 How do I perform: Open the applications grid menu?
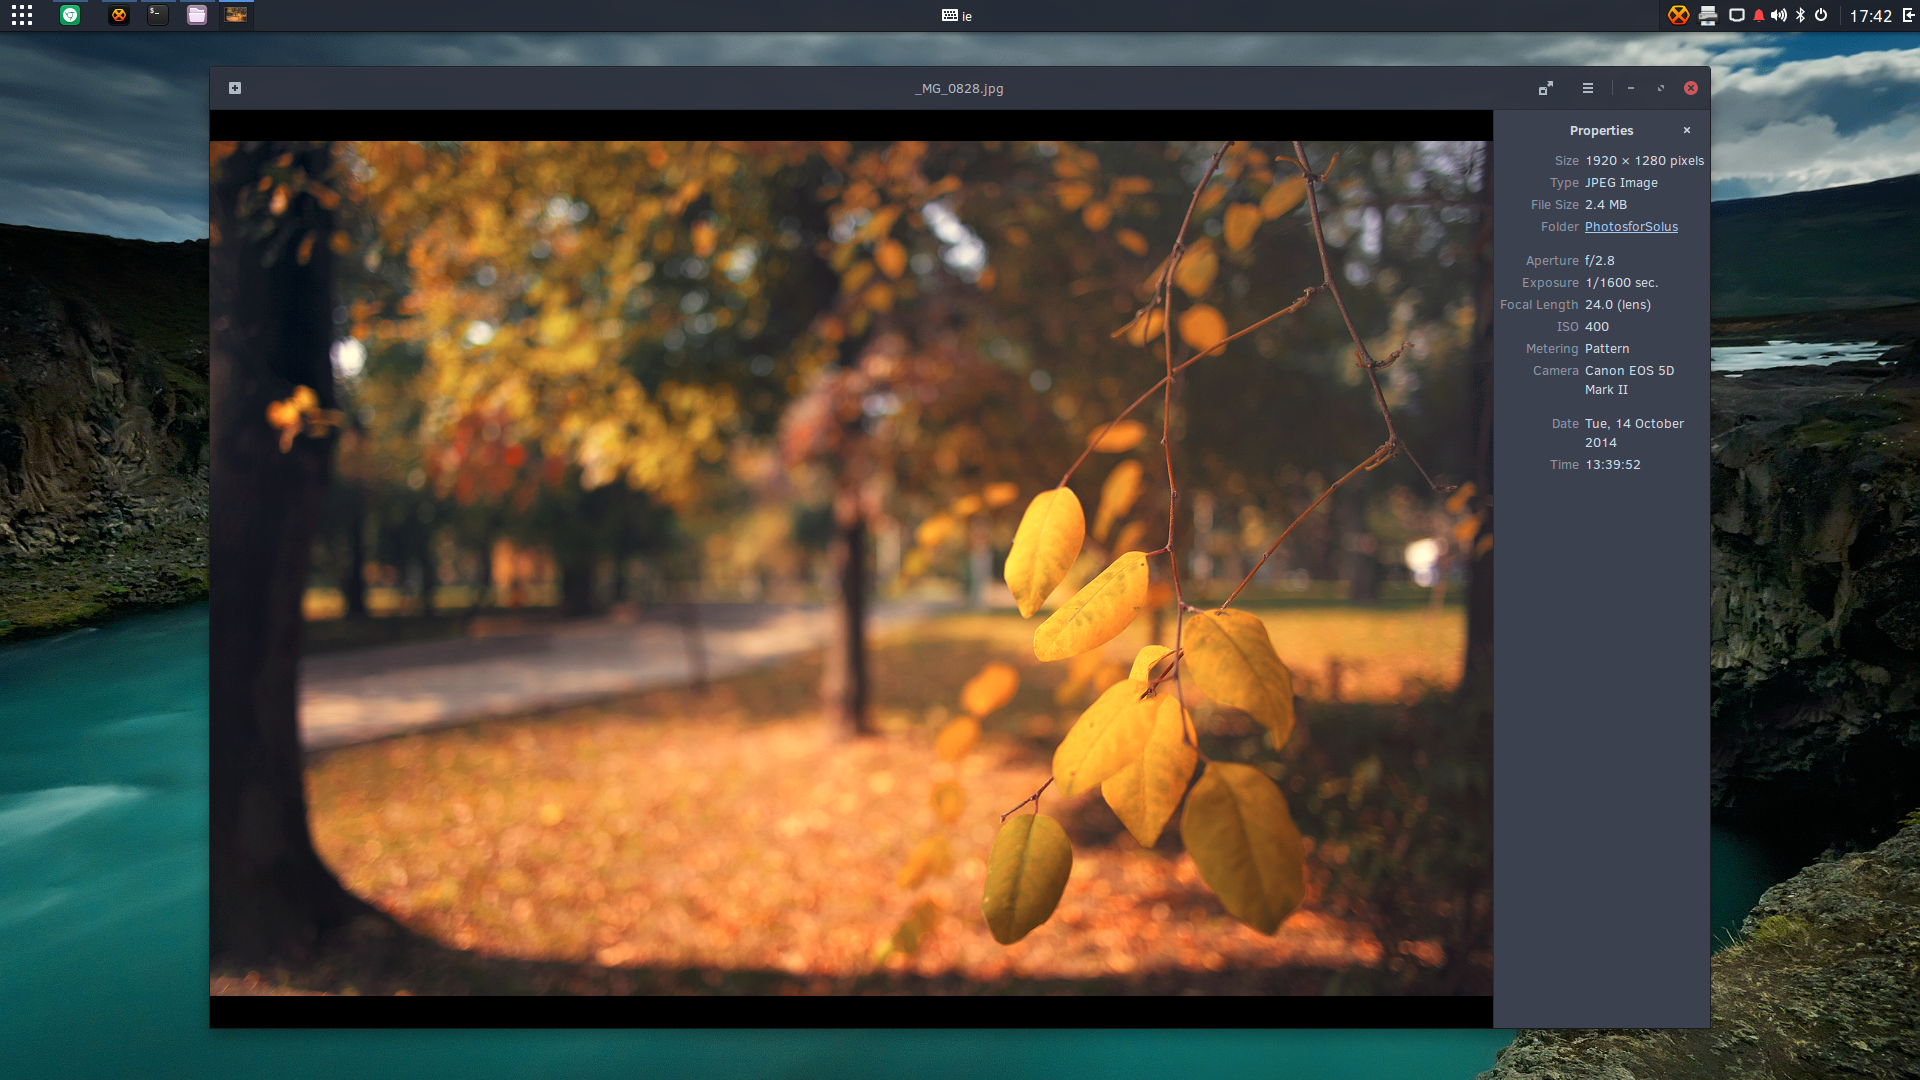coord(22,15)
